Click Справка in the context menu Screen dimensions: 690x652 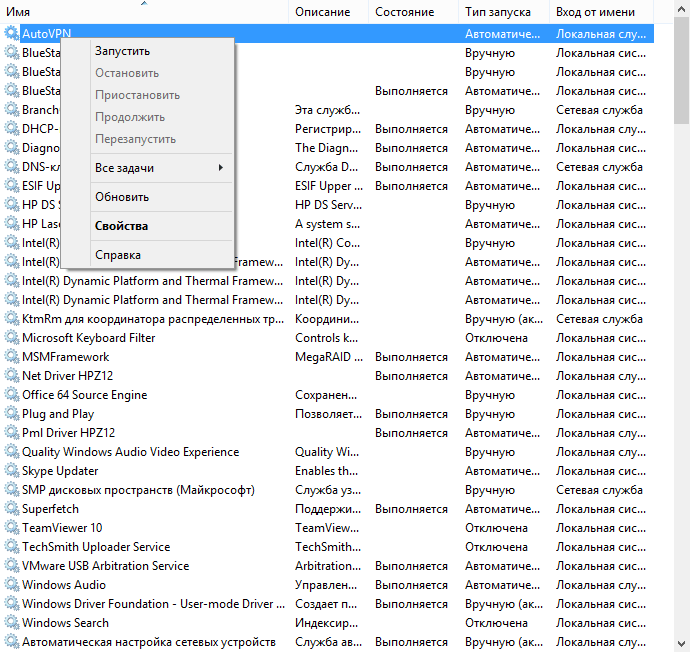pyautogui.click(x=147, y=255)
